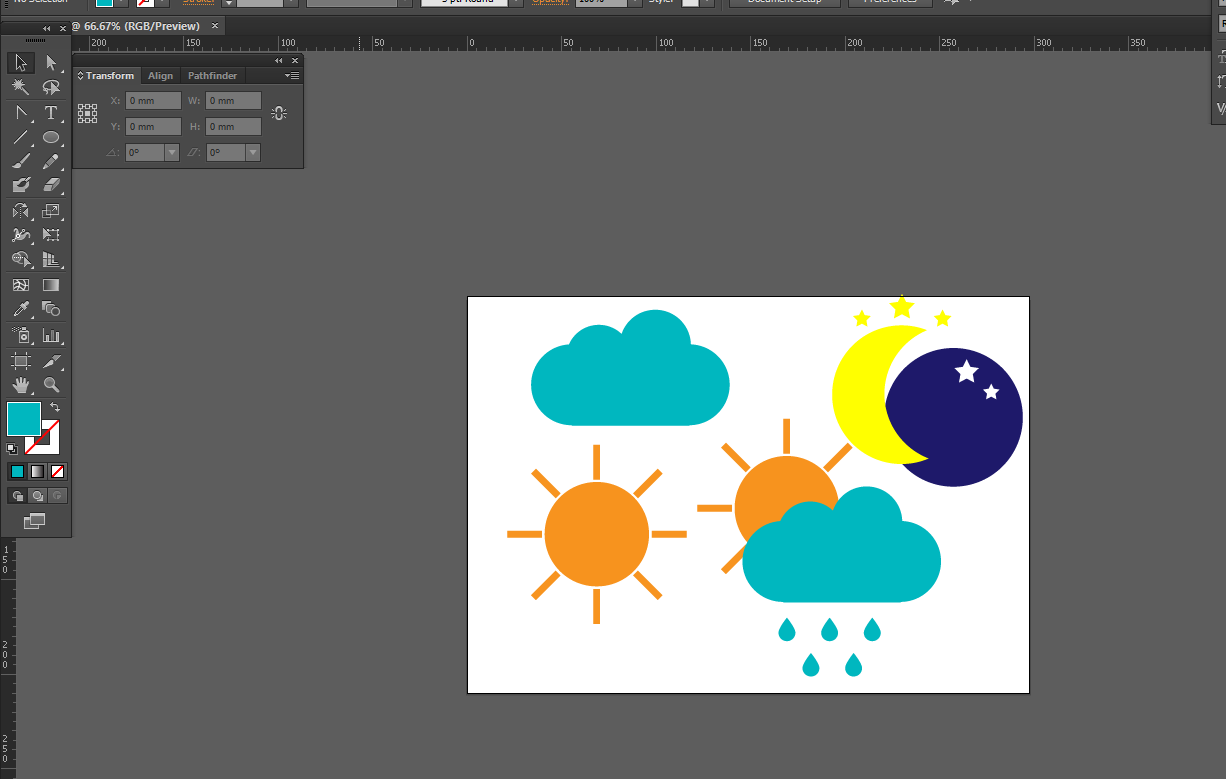Select the Magic Wand tool

coord(21,87)
